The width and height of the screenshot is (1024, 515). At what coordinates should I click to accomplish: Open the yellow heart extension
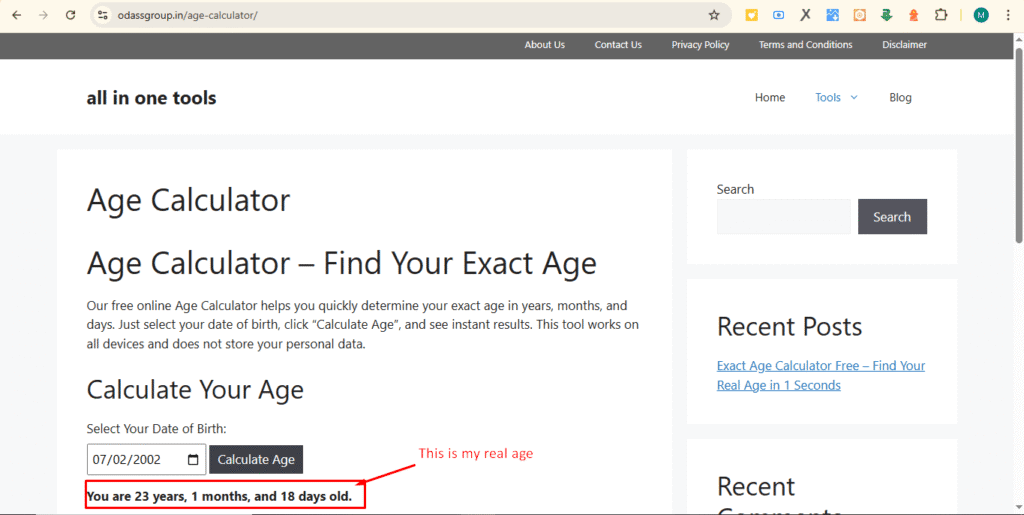[x=752, y=15]
